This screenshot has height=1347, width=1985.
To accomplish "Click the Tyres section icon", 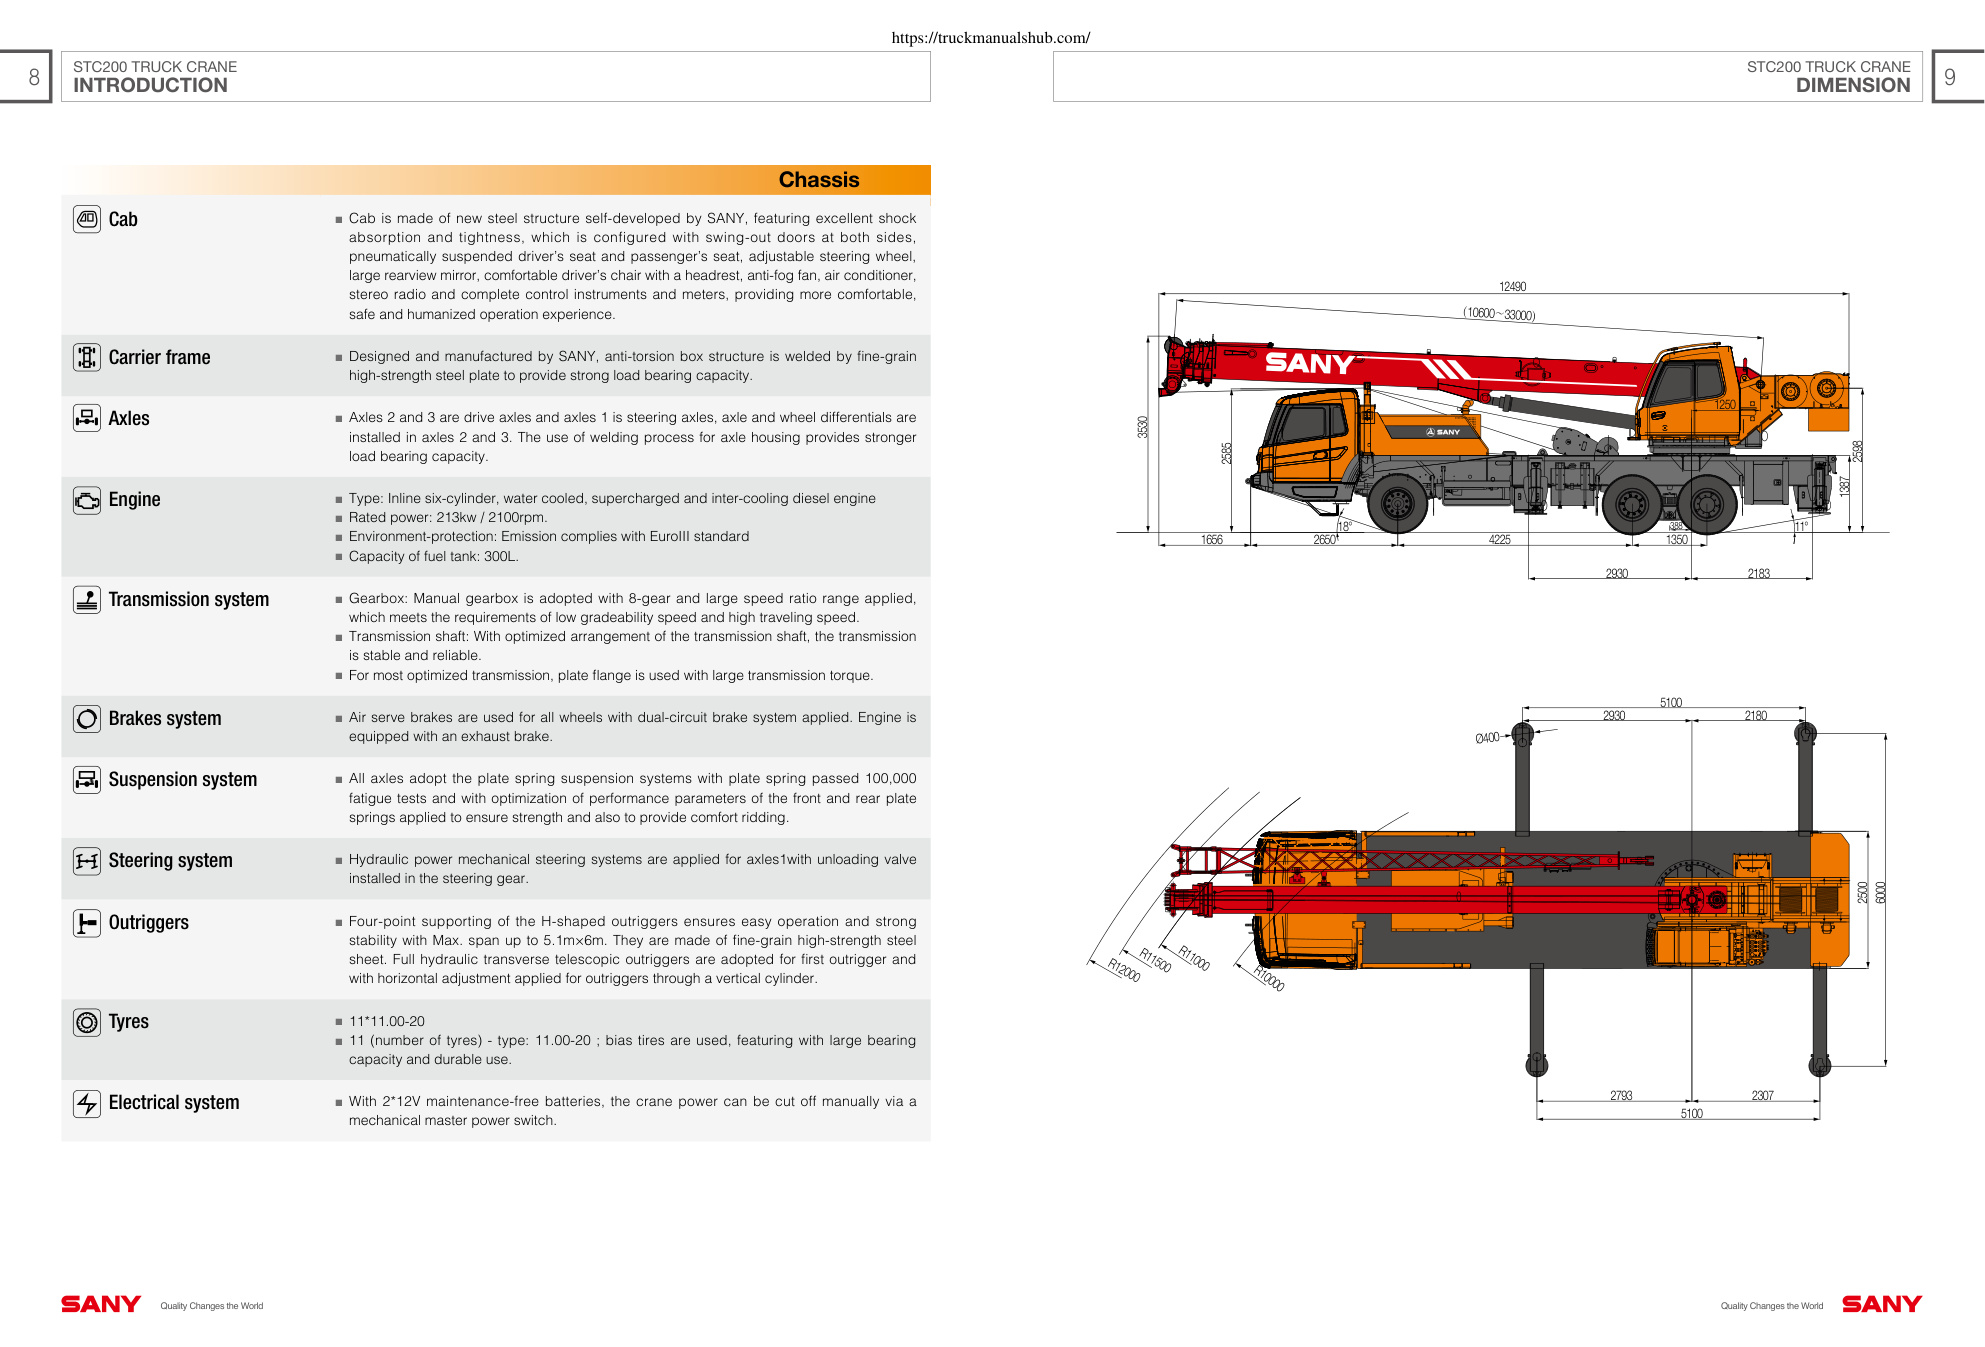I will click(87, 1022).
